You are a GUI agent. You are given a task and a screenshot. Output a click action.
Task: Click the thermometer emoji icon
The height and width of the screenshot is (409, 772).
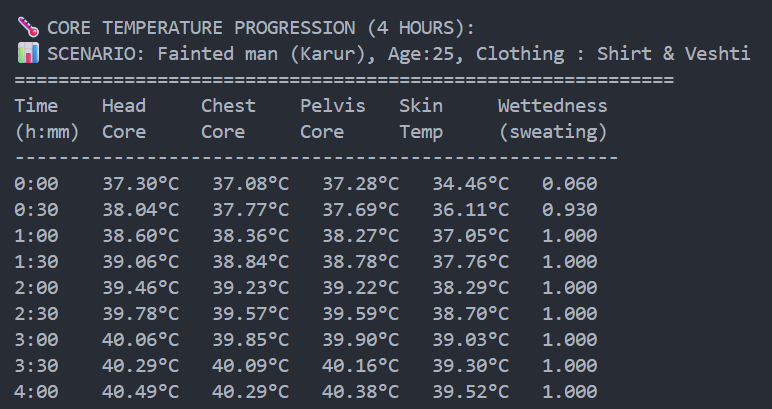pos(26,27)
